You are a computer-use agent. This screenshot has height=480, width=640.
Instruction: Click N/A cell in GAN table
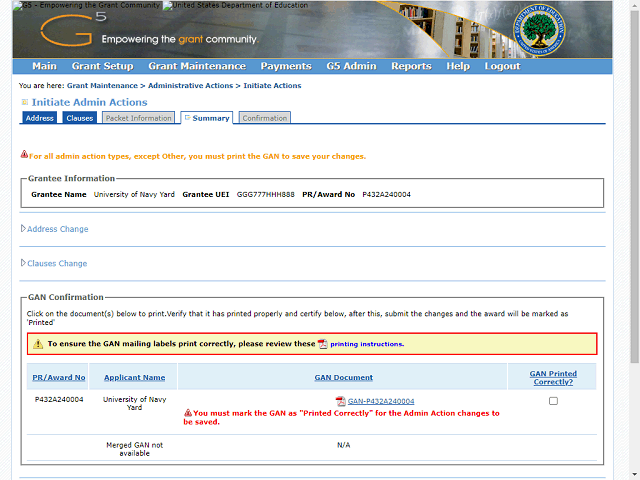(x=343, y=445)
